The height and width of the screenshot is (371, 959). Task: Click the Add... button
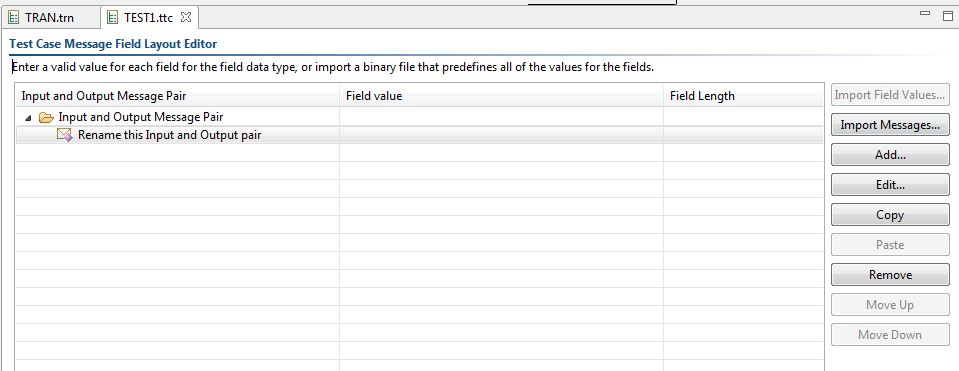890,155
